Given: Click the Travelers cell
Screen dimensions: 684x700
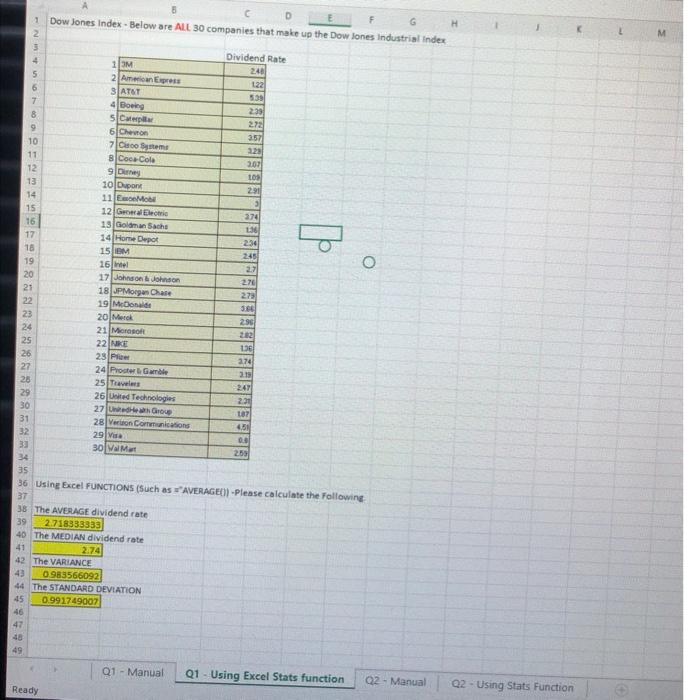Looking at the screenshot, I should 159,383.
